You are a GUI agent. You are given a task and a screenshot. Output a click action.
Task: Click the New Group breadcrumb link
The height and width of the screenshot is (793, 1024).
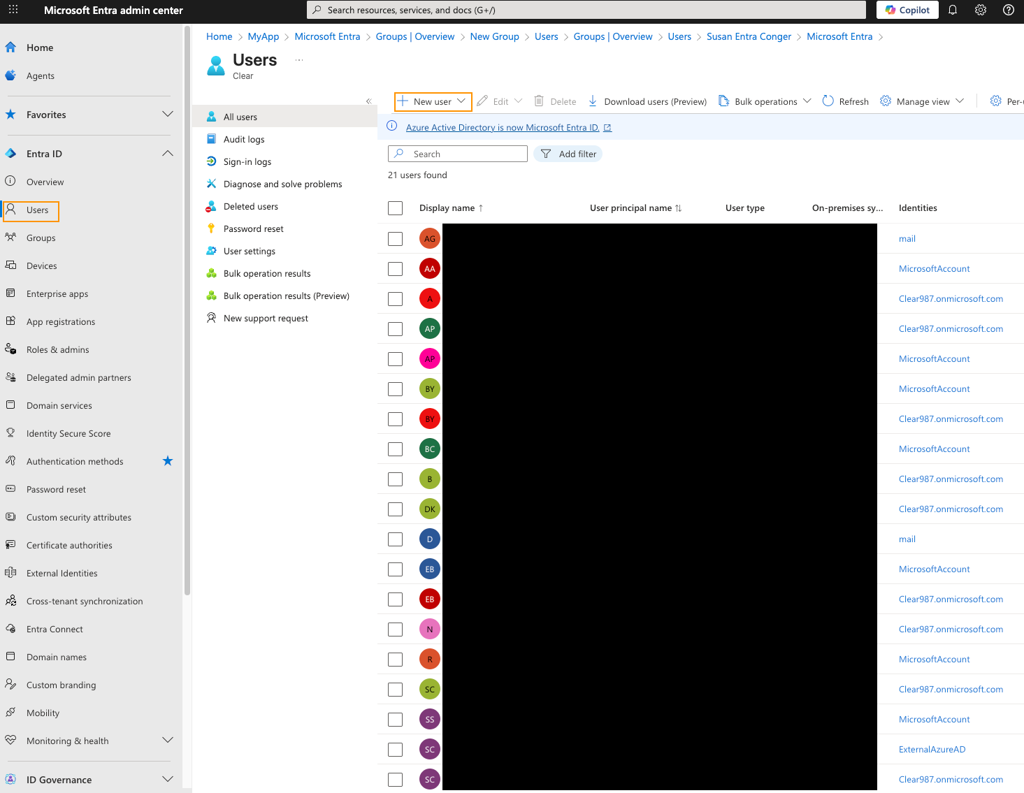point(494,37)
